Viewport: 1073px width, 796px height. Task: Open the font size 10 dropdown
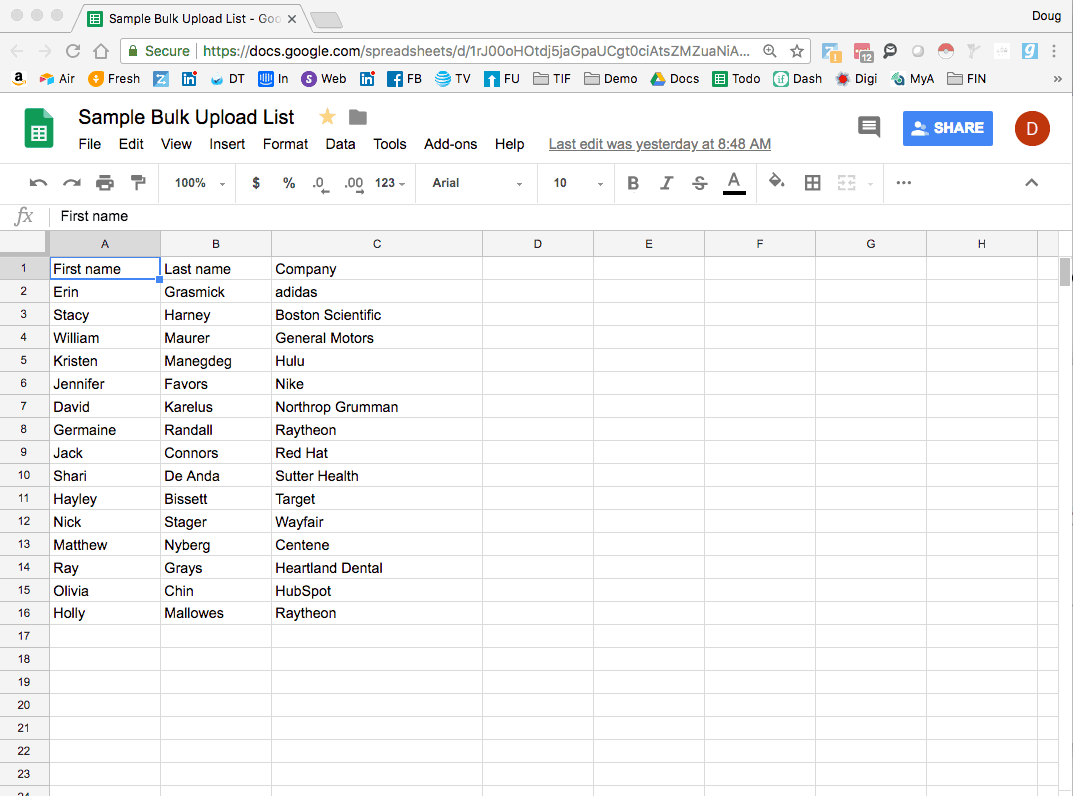click(578, 183)
